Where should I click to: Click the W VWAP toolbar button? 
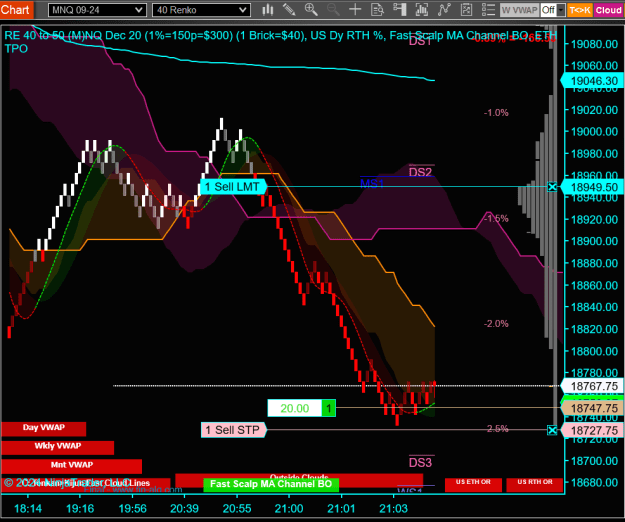tap(519, 10)
